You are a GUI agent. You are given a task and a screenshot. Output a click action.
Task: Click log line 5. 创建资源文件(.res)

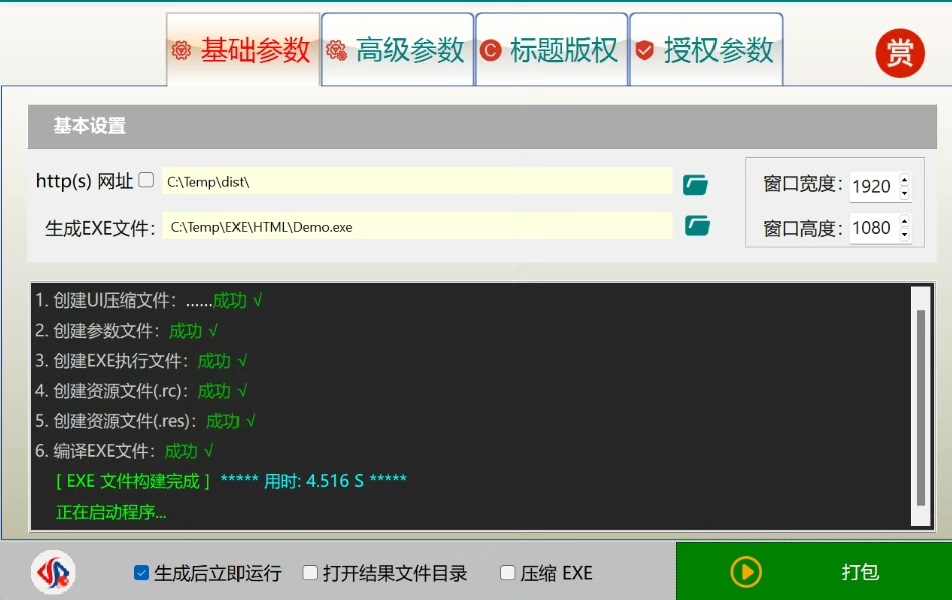(x=145, y=421)
